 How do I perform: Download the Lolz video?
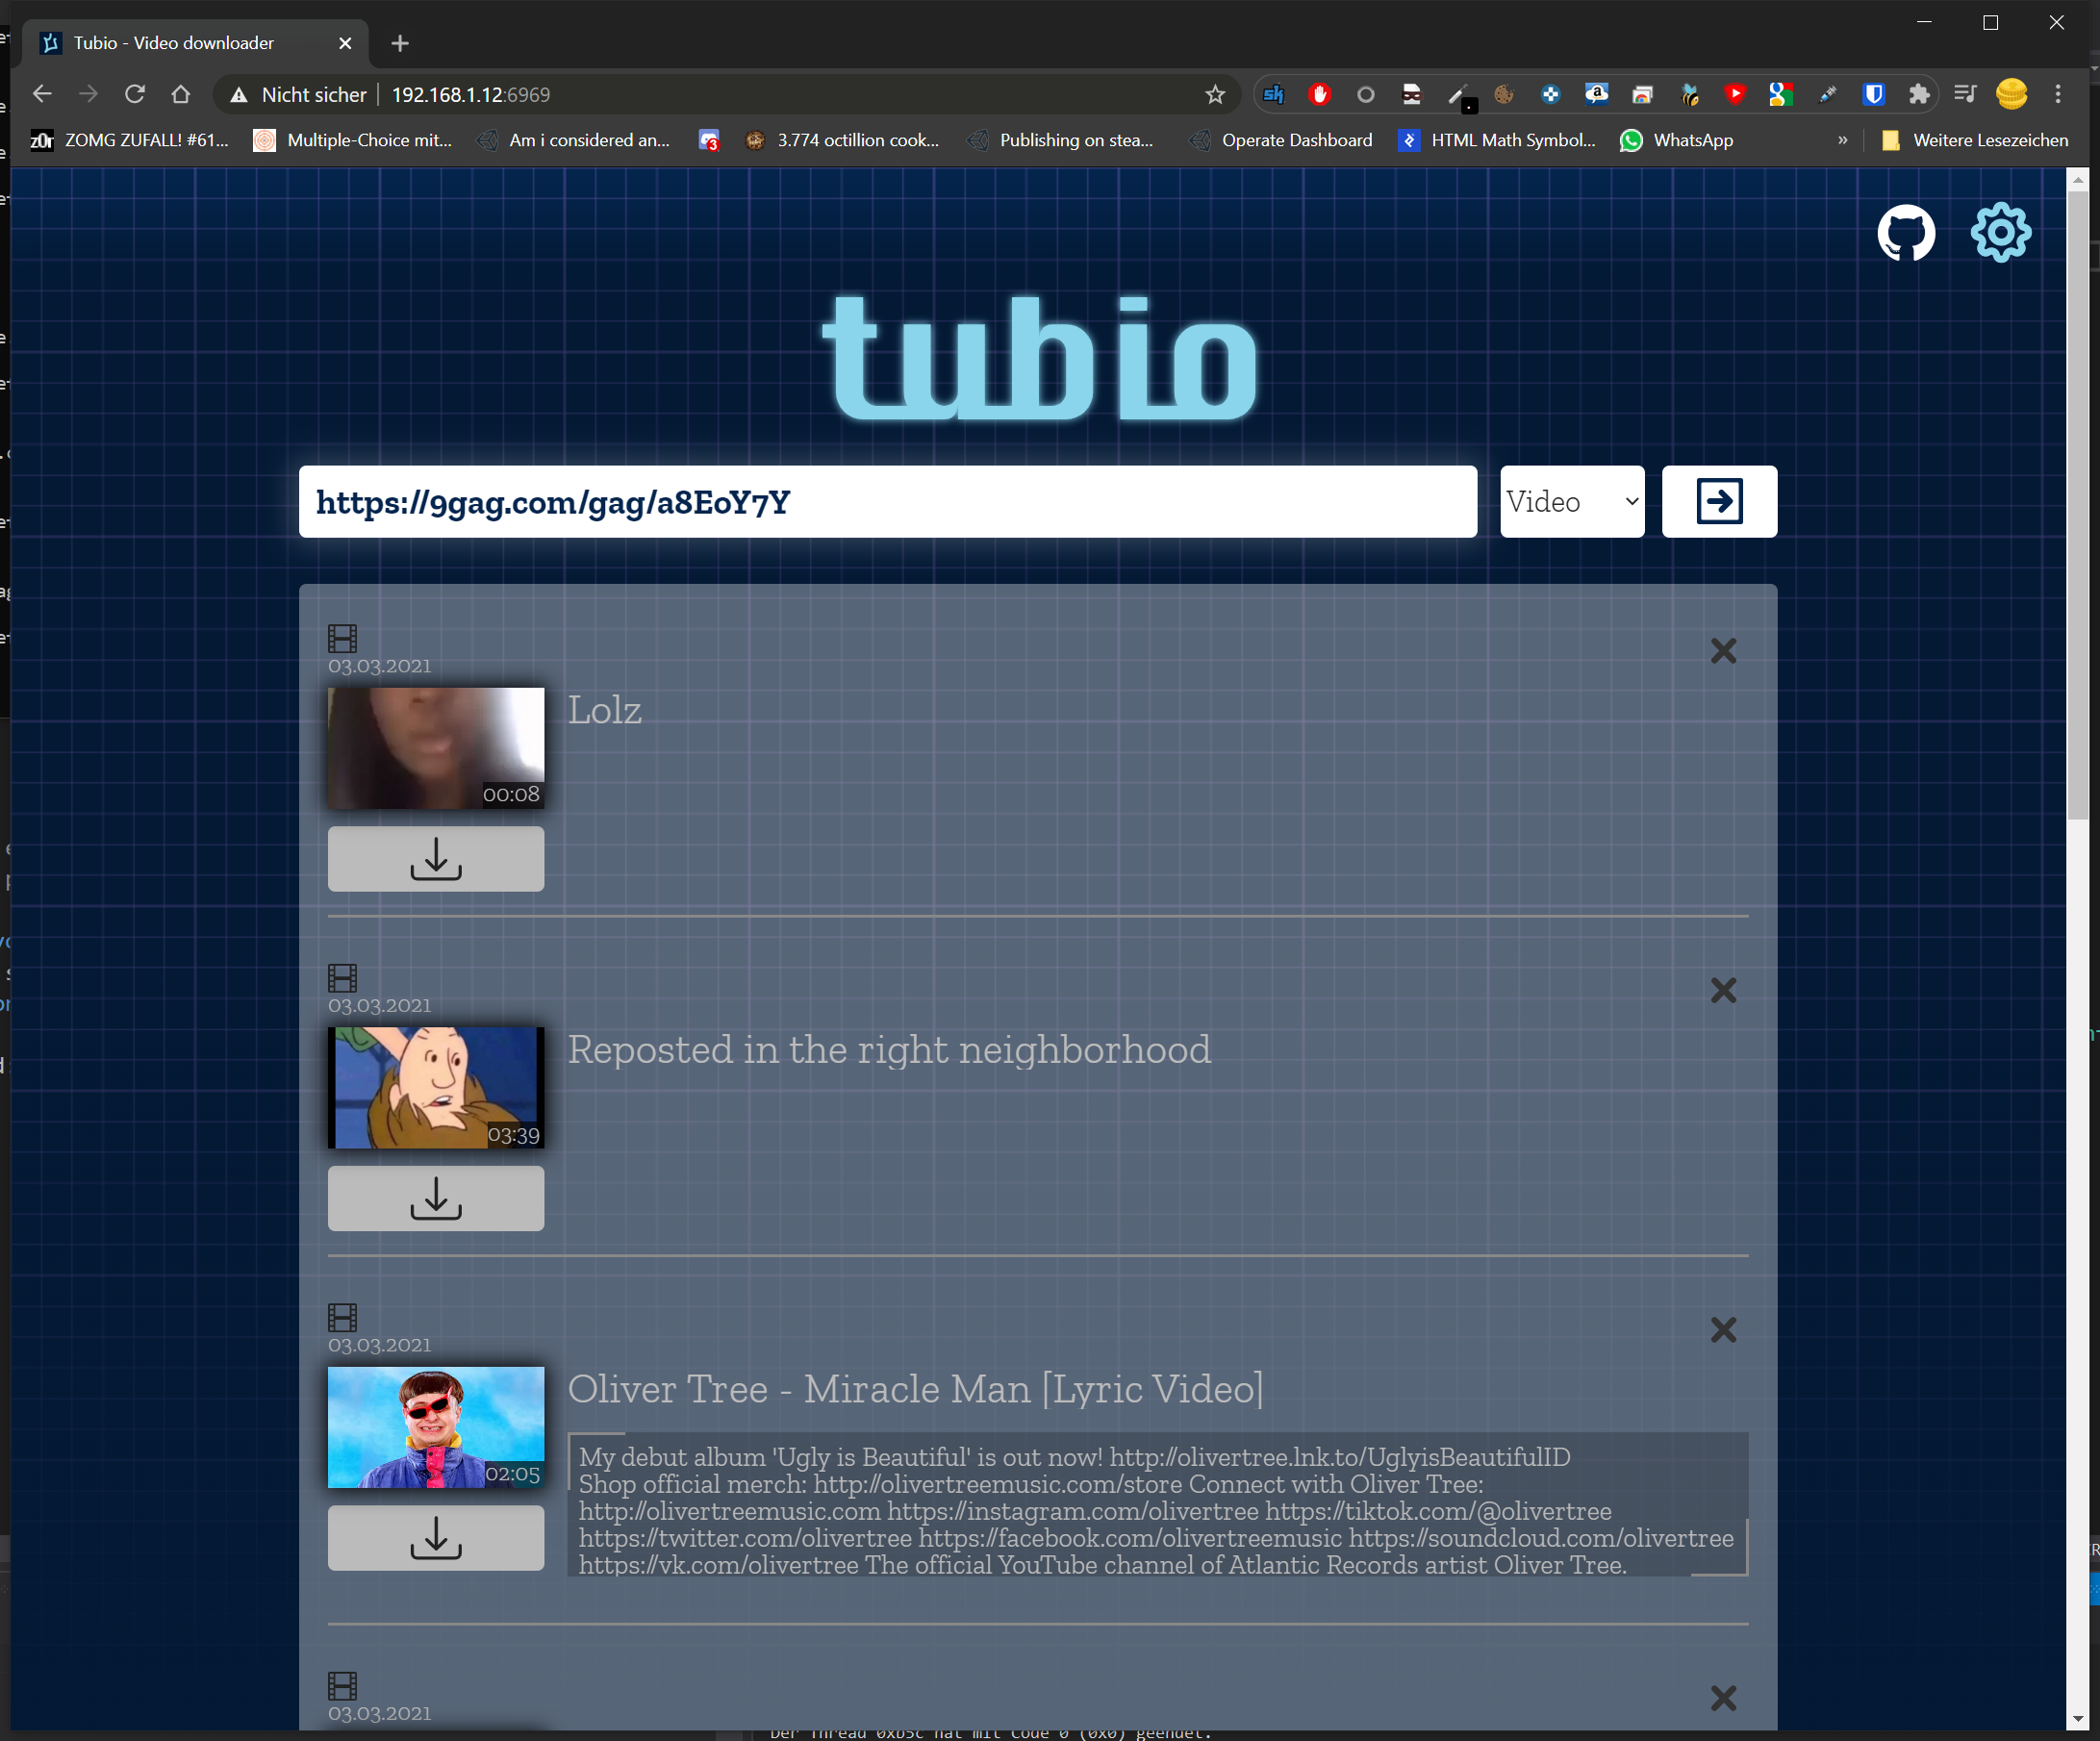pos(436,858)
